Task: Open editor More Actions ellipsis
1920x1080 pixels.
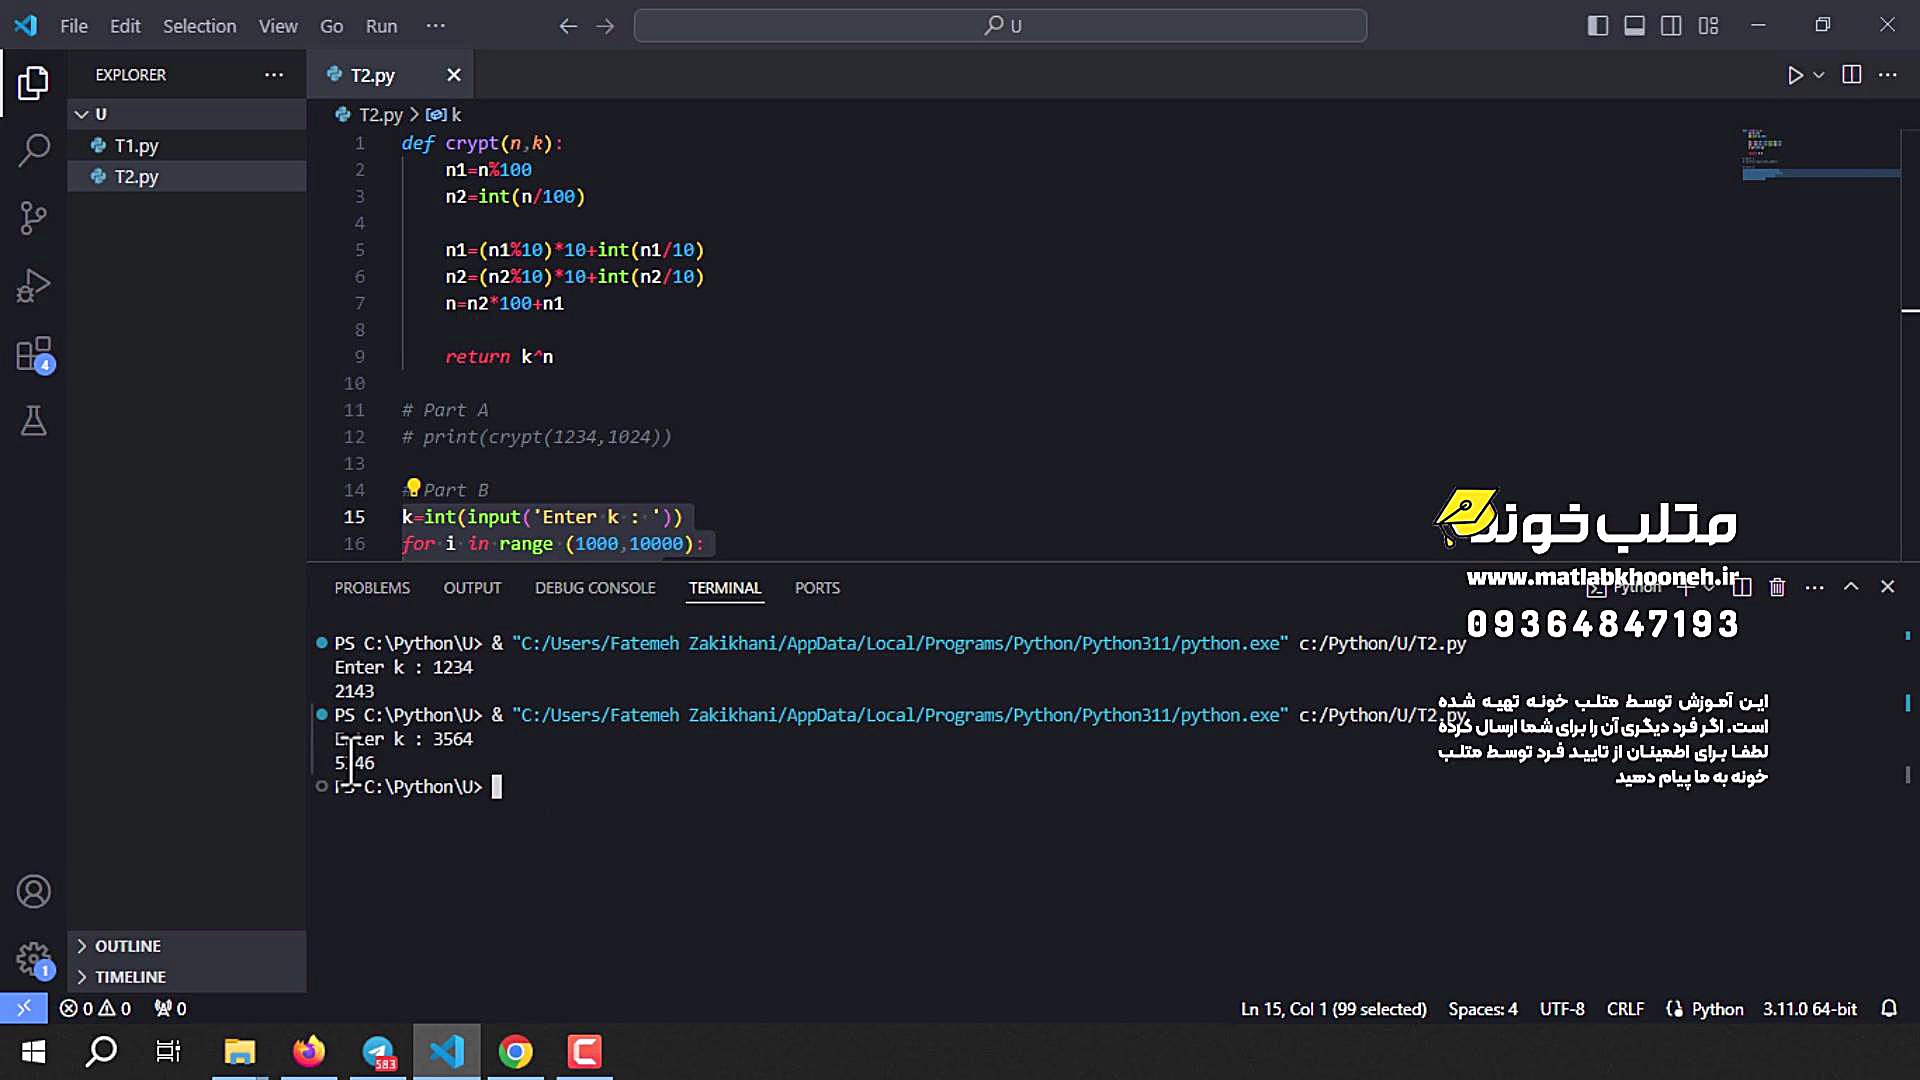Action: pos(1888,75)
